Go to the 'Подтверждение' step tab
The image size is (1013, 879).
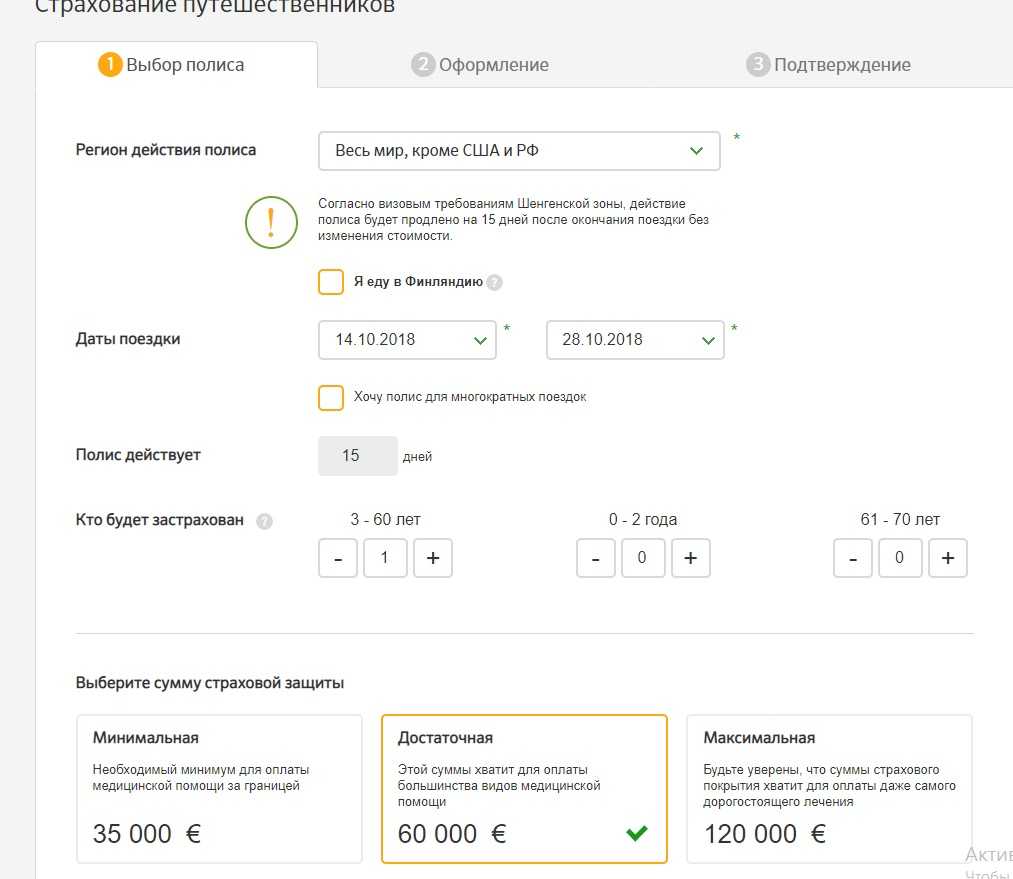[x=828, y=65]
